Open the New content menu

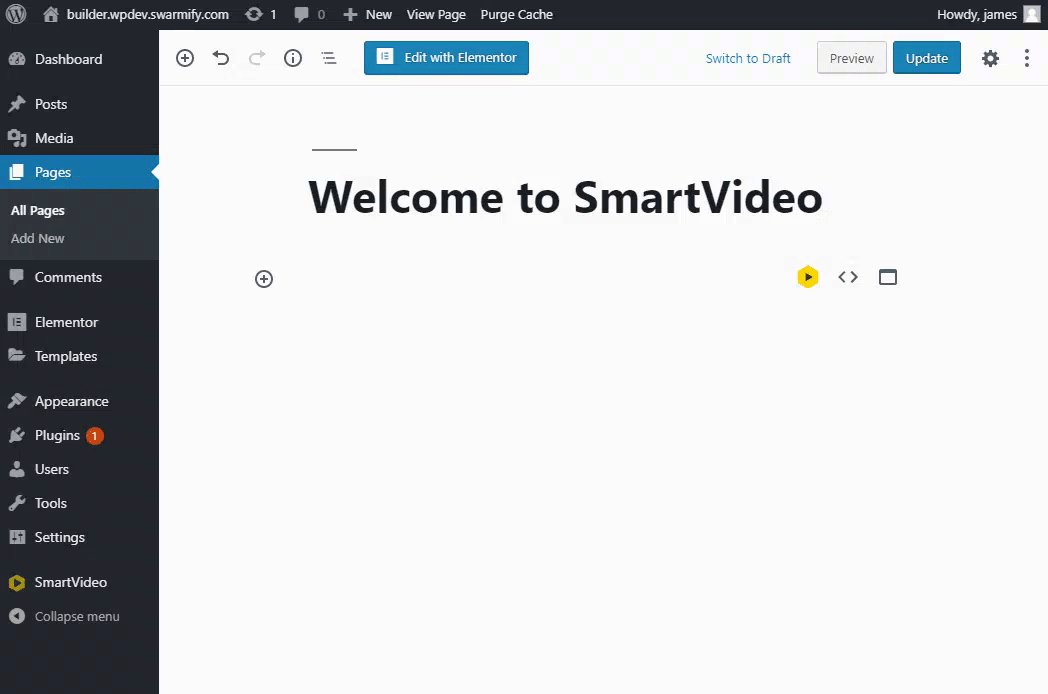(368, 14)
